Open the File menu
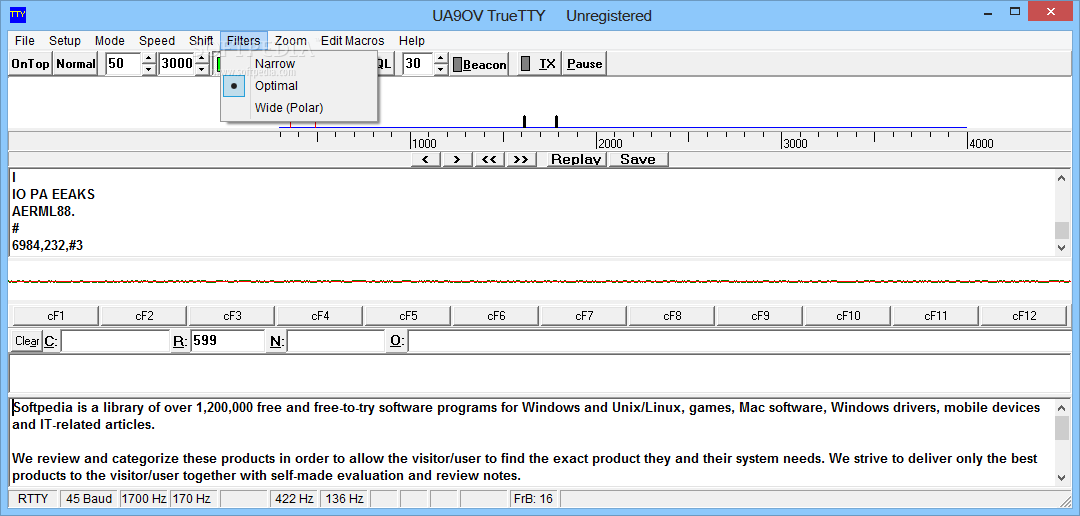Image resolution: width=1080 pixels, height=516 pixels. (24, 41)
